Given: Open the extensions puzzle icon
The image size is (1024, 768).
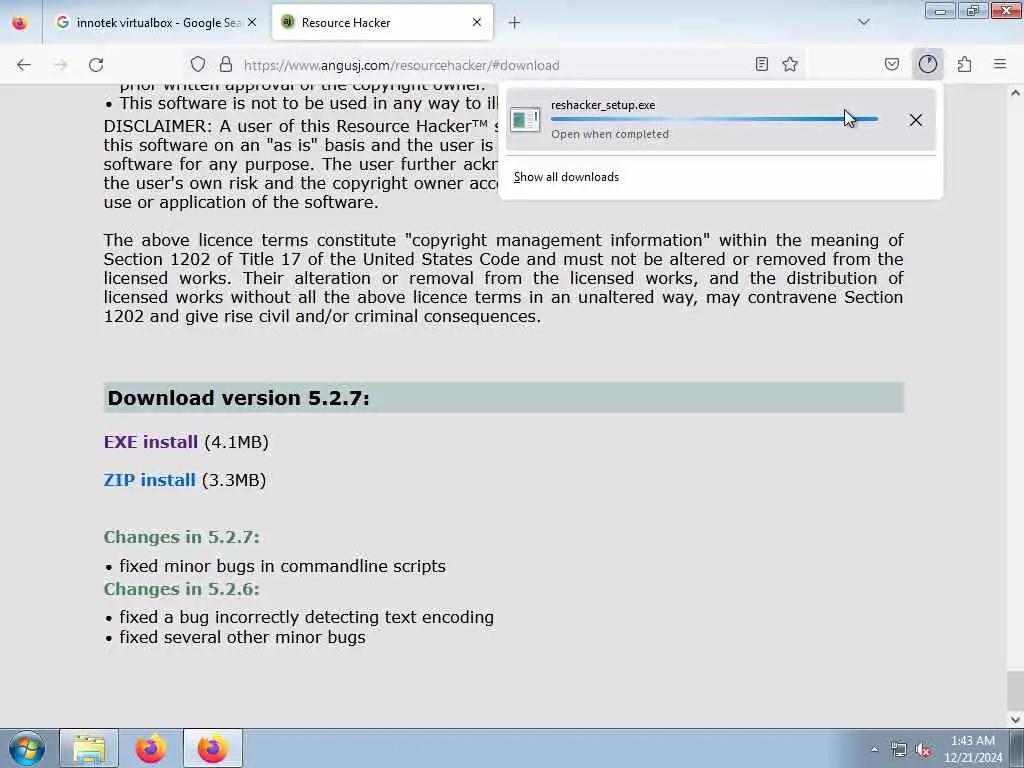Looking at the screenshot, I should [964, 64].
